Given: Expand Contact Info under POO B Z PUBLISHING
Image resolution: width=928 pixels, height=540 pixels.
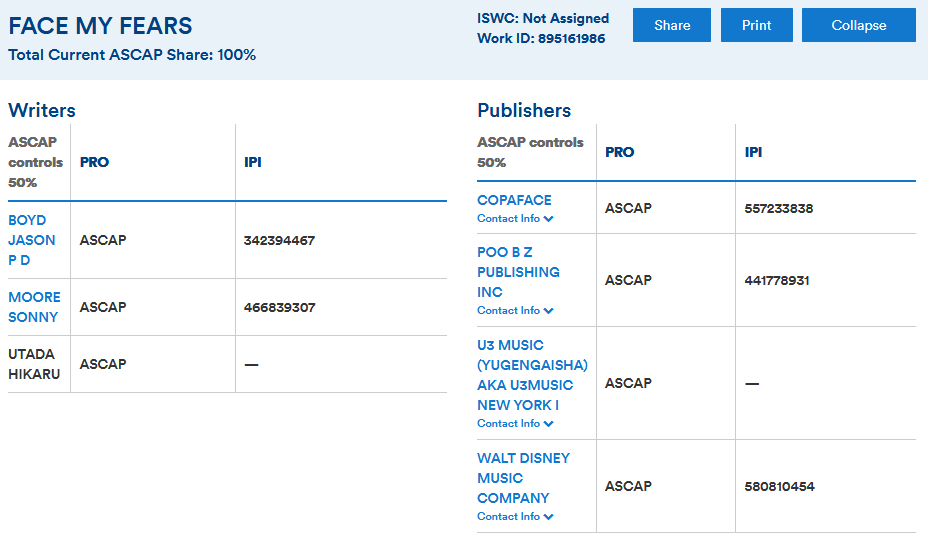Looking at the screenshot, I should 515,310.
